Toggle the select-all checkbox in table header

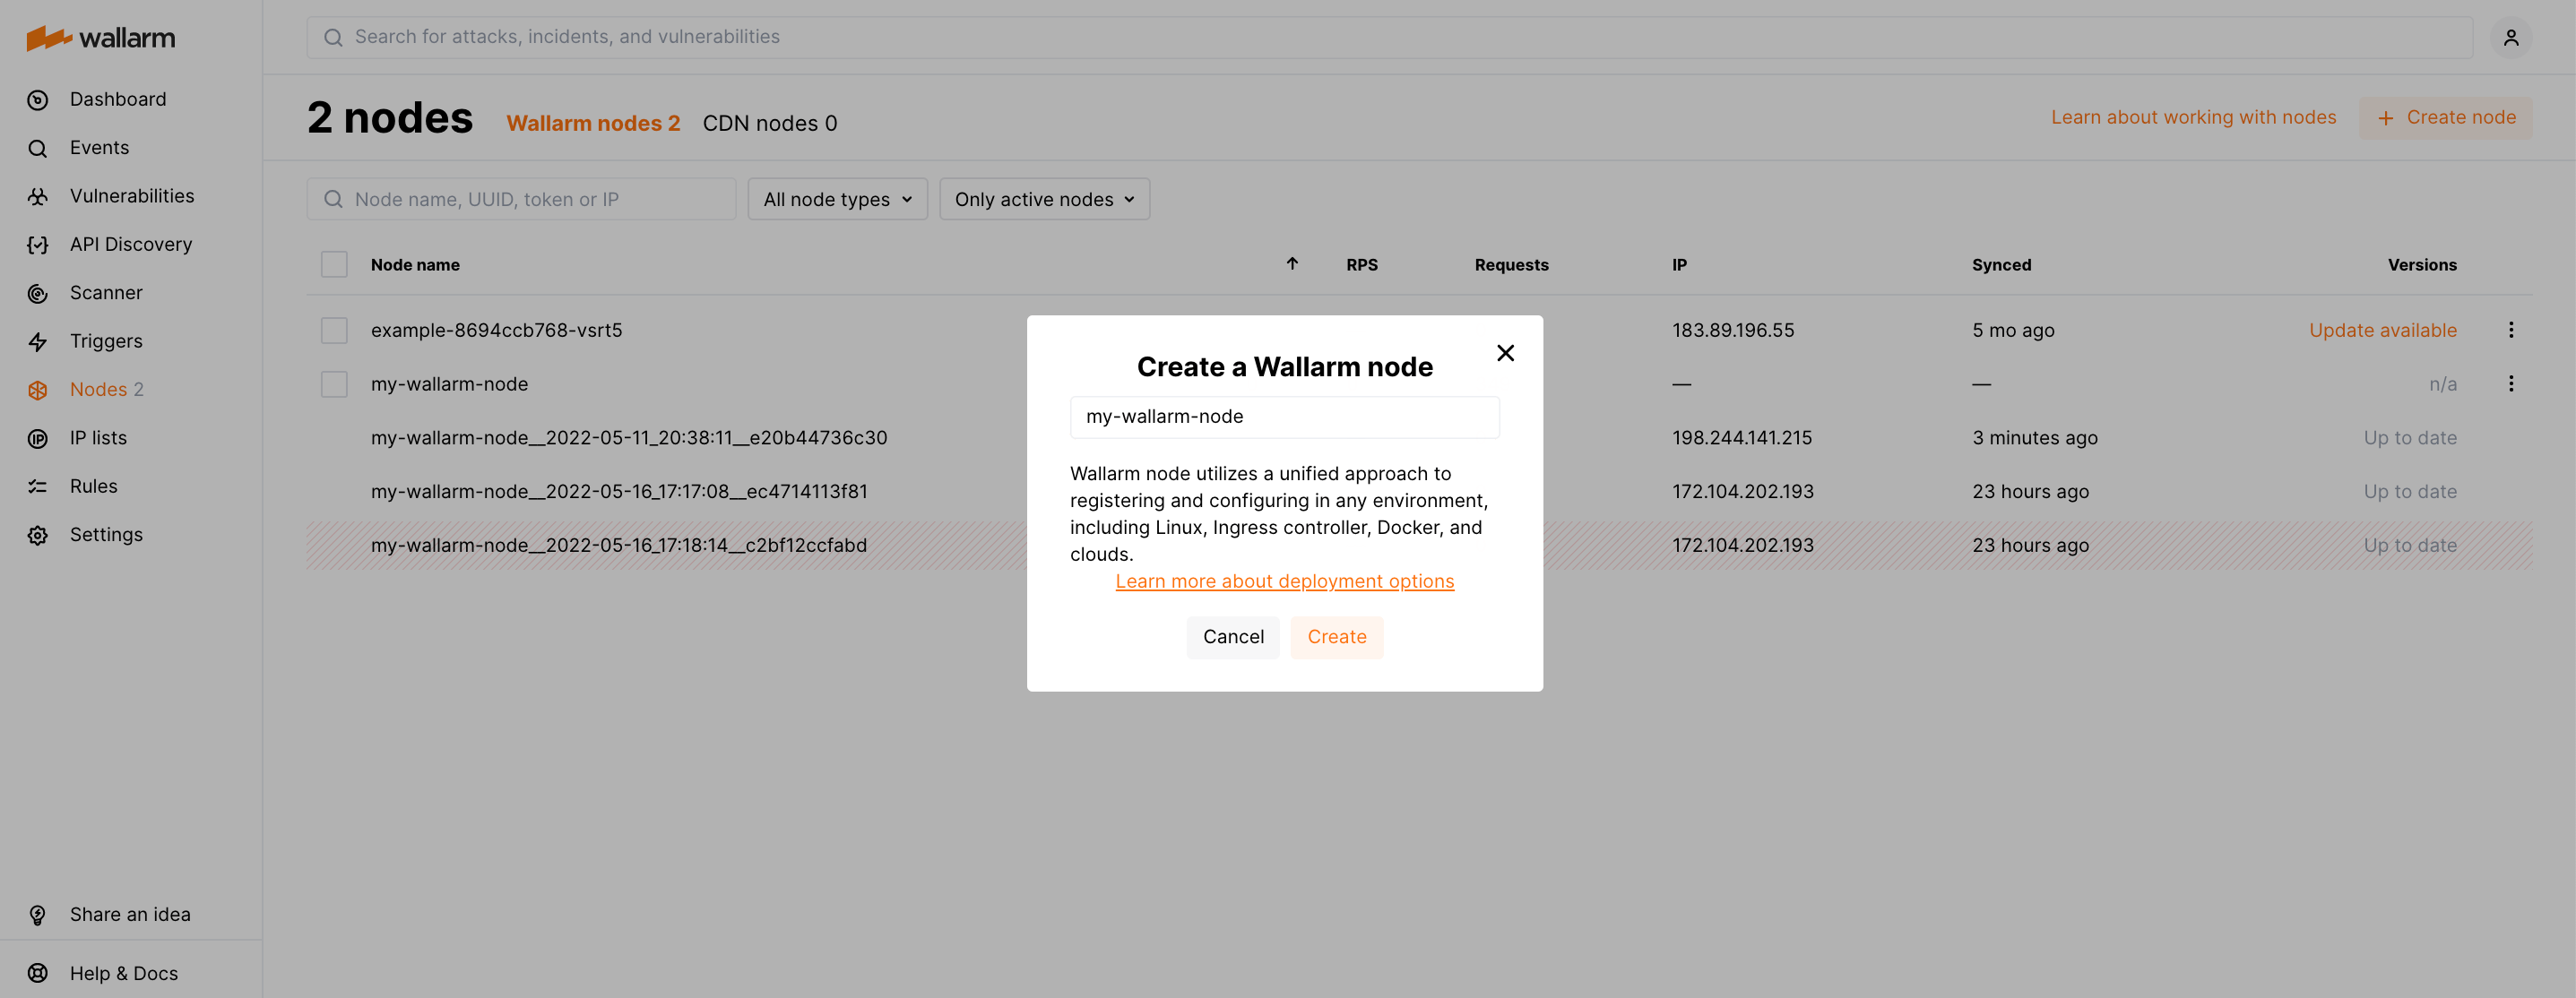[x=334, y=263]
